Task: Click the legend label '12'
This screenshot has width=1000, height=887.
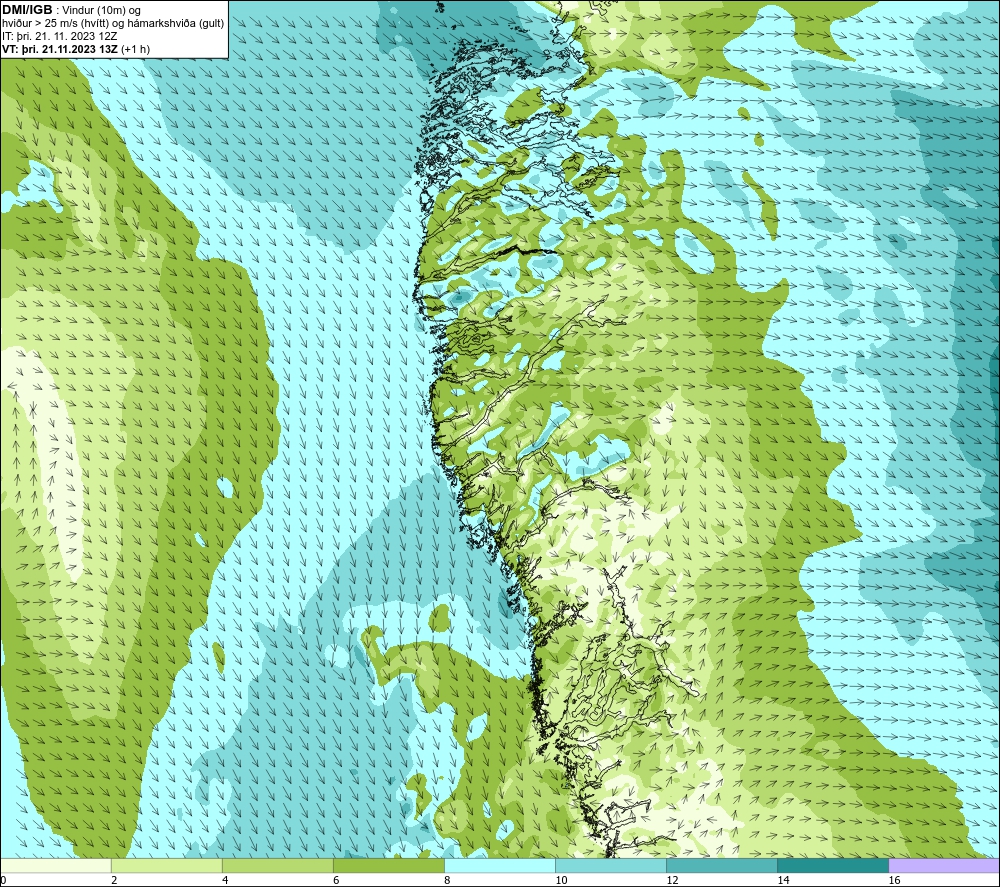Action: point(672,881)
